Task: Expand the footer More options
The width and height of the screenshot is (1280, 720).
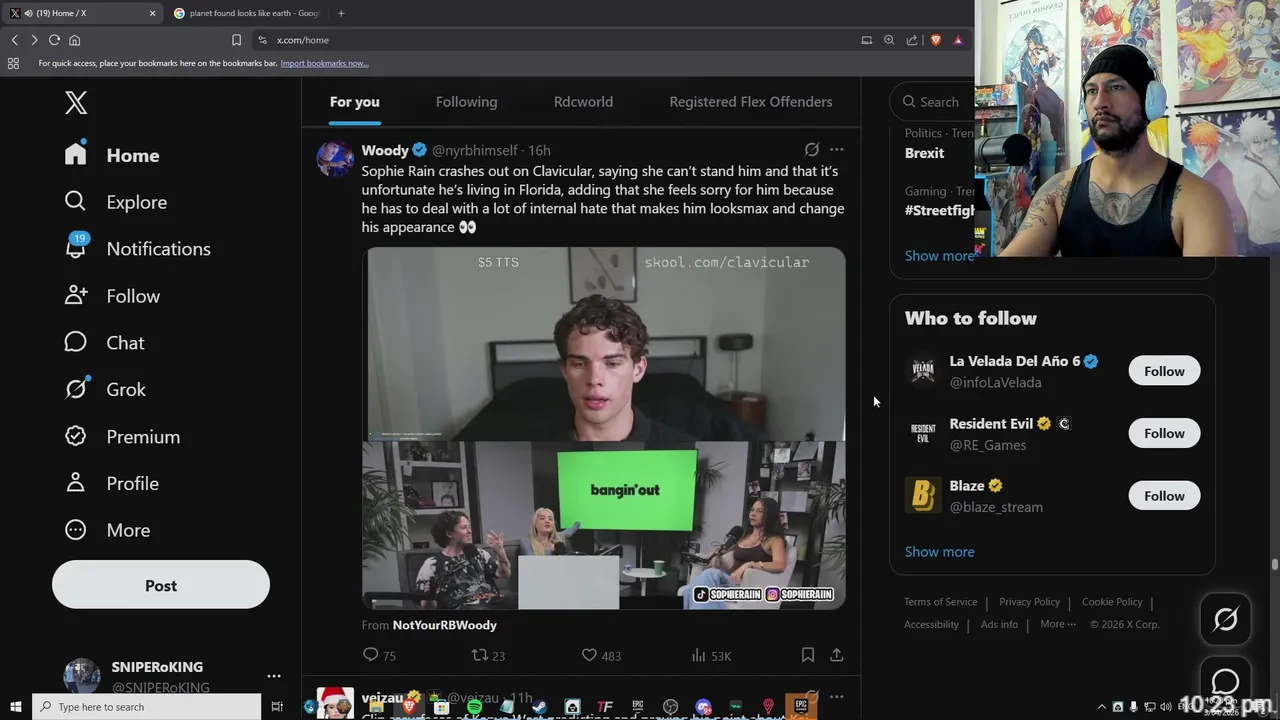Action: click(x=1058, y=624)
